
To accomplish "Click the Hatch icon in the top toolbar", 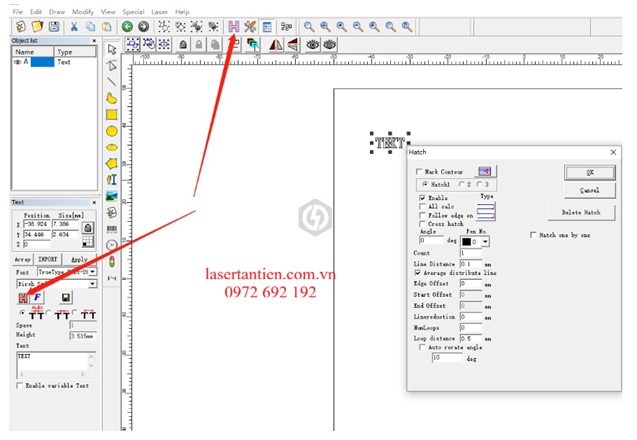I will (x=234, y=25).
